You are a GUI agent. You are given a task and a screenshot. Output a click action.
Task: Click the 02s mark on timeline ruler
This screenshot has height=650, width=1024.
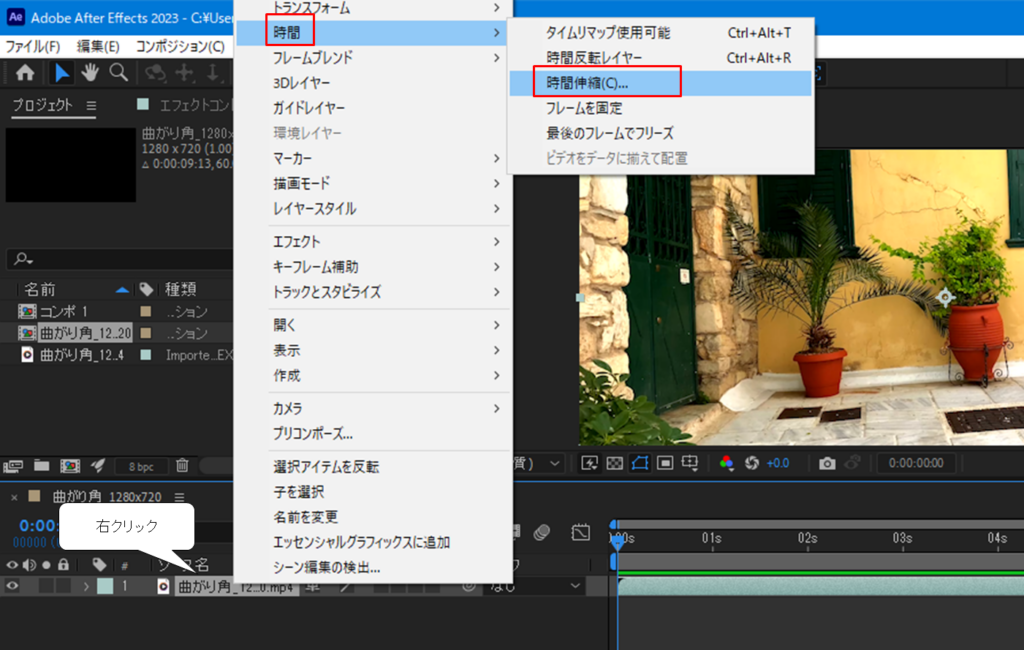[x=807, y=538]
